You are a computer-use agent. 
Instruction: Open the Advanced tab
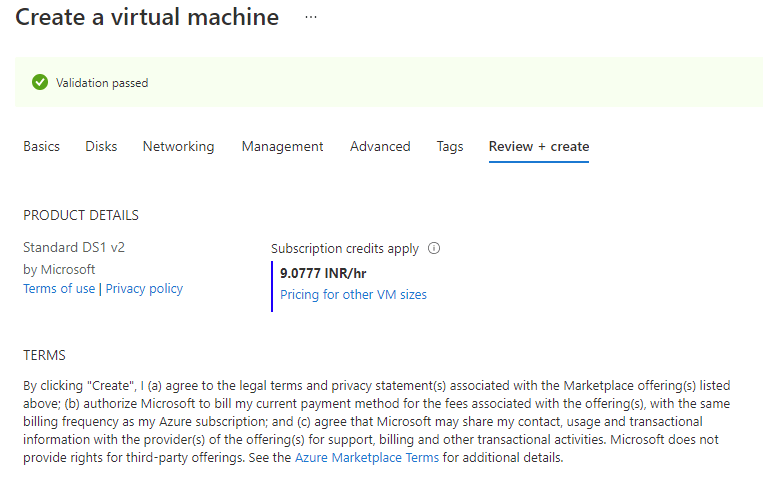[x=380, y=147]
